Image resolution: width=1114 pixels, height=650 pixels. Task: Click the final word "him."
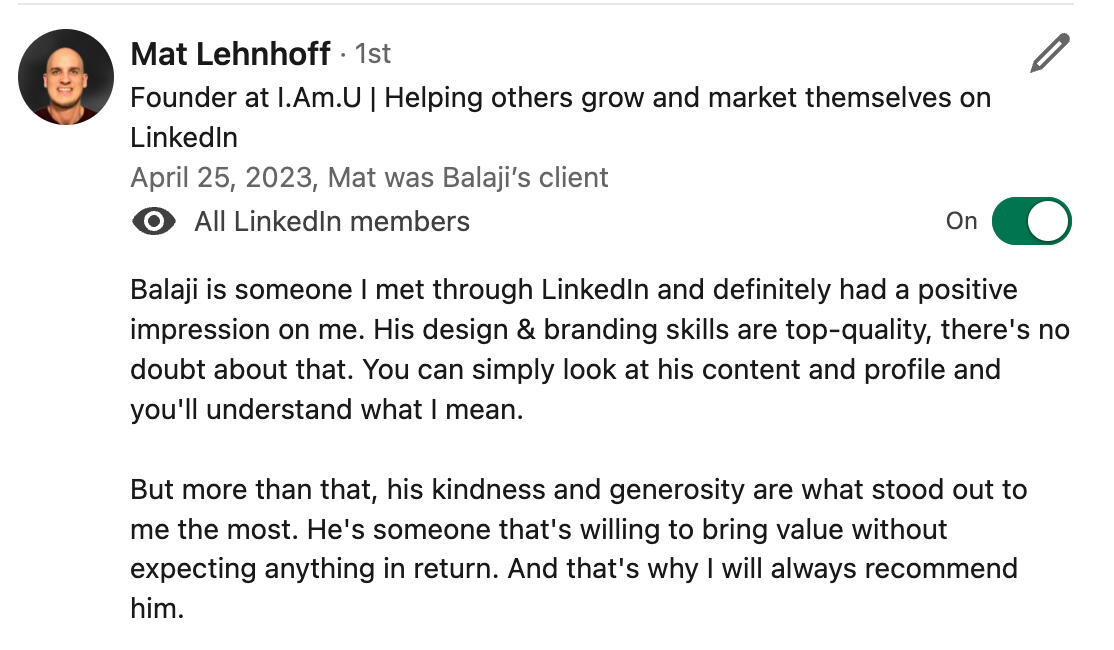157,608
